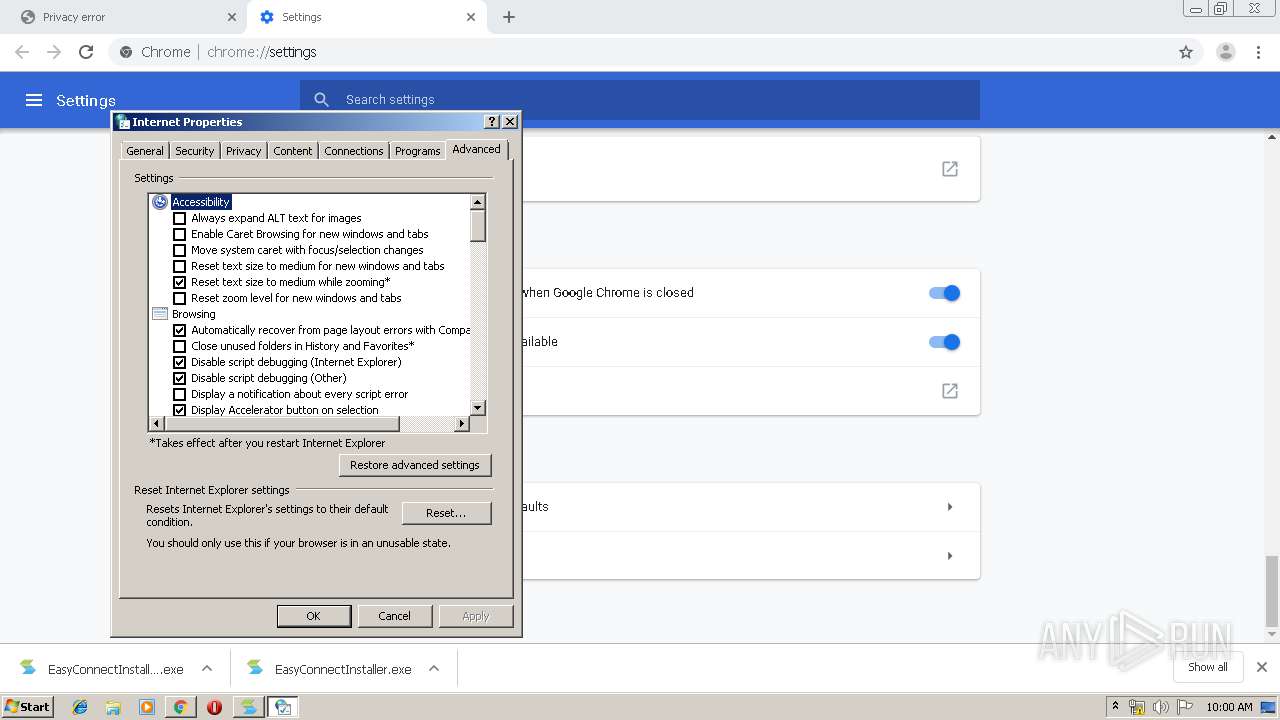1280x720 pixels.
Task: Open a new tab with the plus icon
Action: pyautogui.click(x=509, y=17)
